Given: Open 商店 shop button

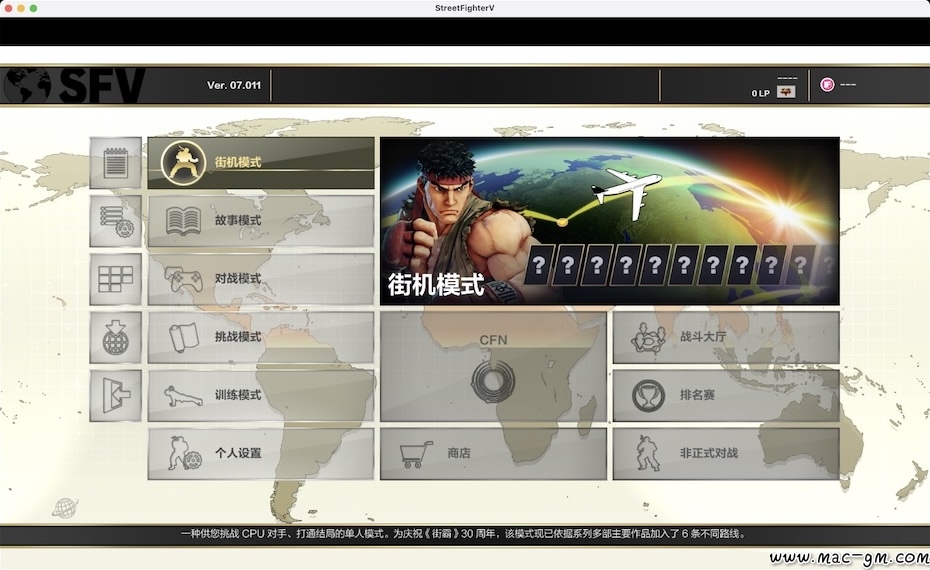Looking at the screenshot, I should tap(493, 454).
